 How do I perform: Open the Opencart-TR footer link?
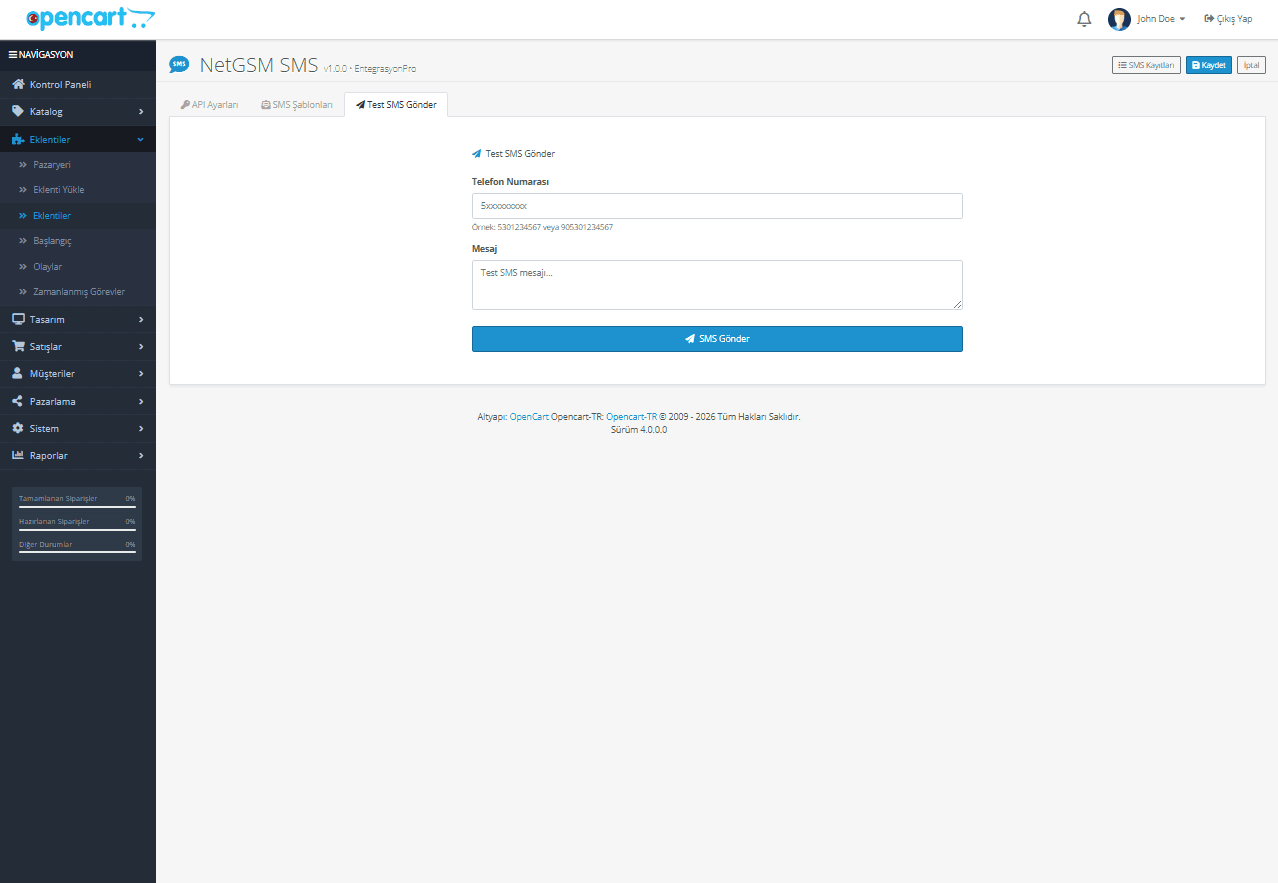click(631, 417)
